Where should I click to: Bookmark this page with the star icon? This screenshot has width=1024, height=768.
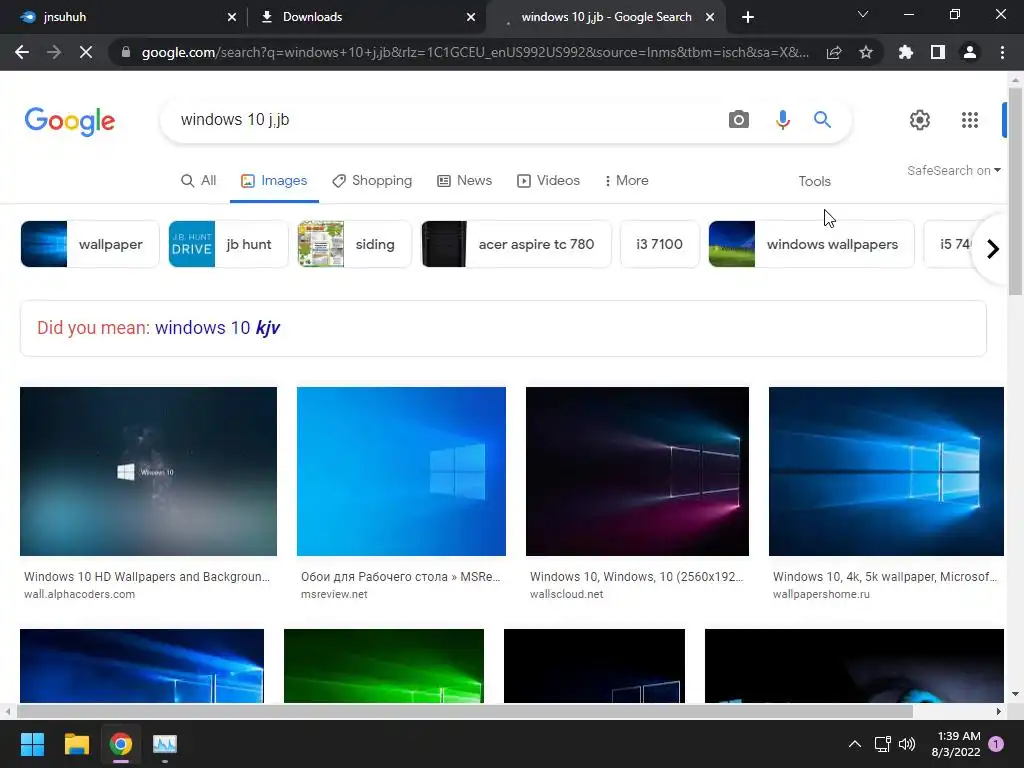(866, 52)
